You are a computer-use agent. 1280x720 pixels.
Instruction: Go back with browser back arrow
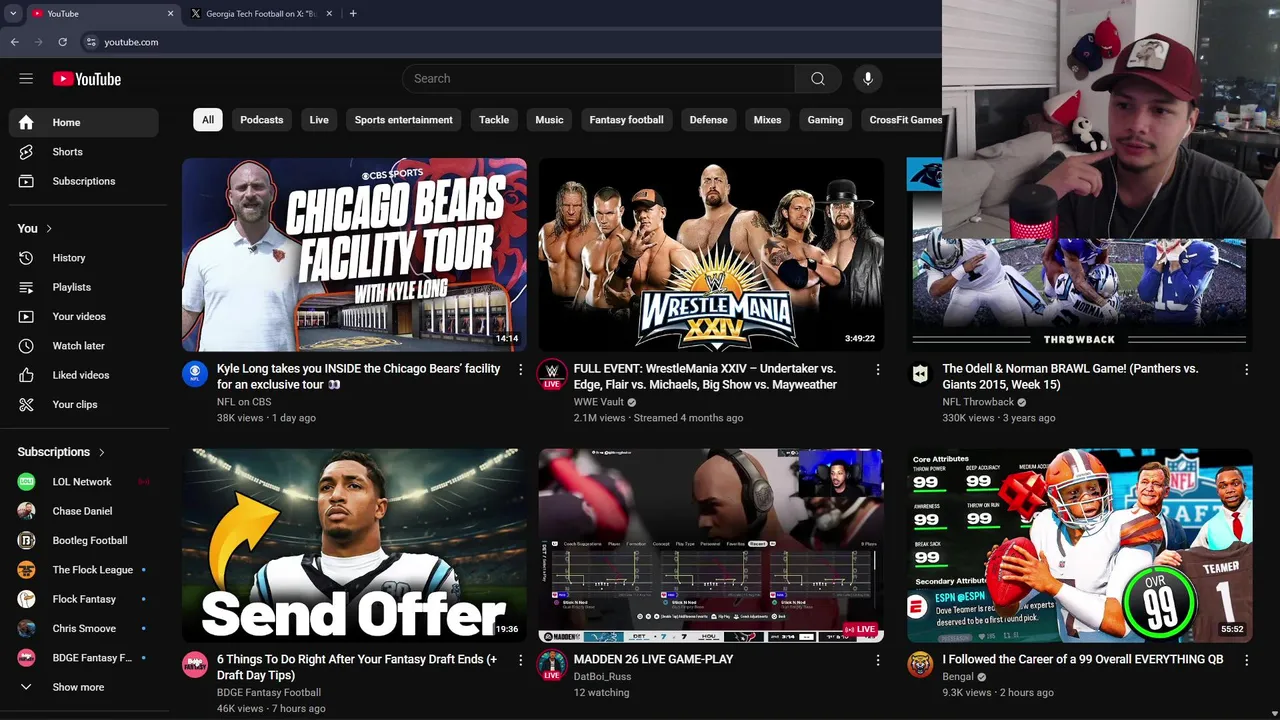pyautogui.click(x=14, y=42)
